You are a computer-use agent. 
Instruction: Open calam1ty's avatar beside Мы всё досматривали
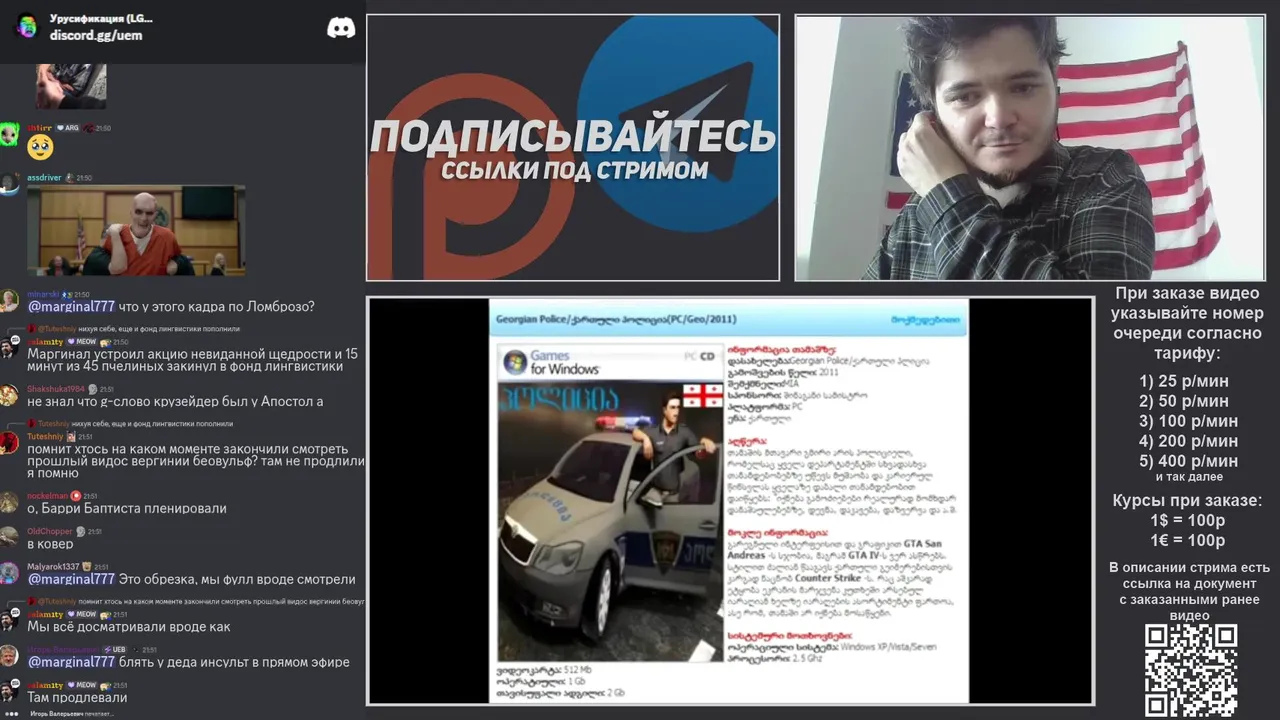click(9, 620)
